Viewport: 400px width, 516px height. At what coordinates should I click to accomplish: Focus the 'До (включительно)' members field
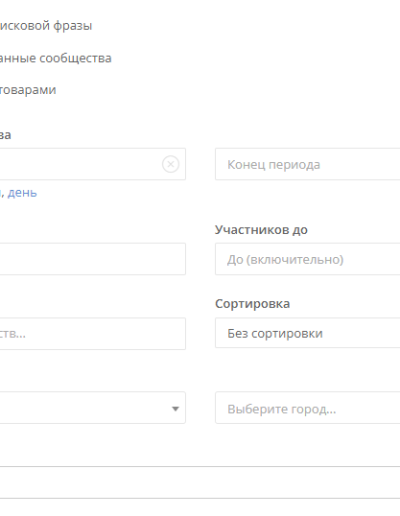coord(308,259)
